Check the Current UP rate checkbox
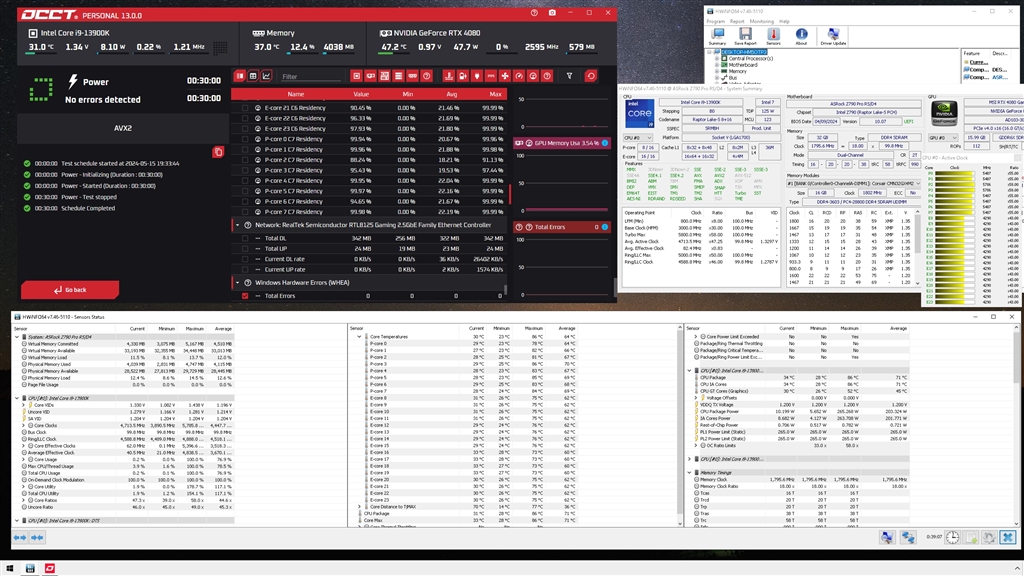Image resolution: width=1024 pixels, height=576 pixels. (x=246, y=269)
